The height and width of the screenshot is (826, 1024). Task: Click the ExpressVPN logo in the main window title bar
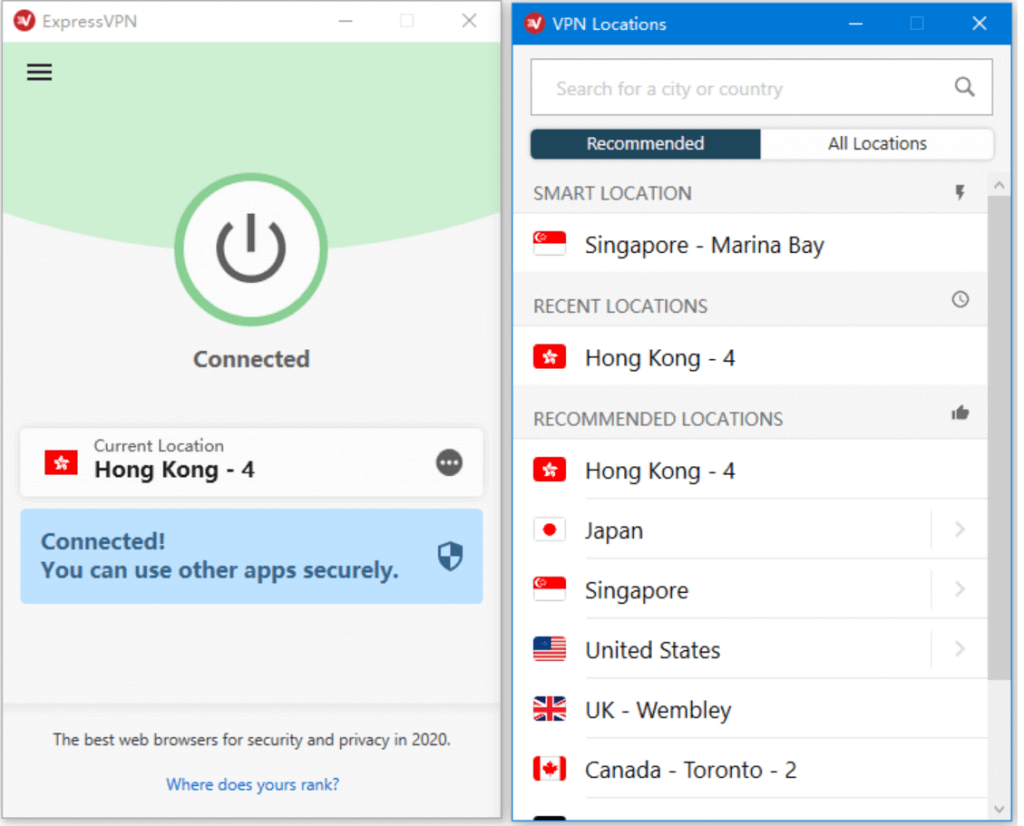24,20
